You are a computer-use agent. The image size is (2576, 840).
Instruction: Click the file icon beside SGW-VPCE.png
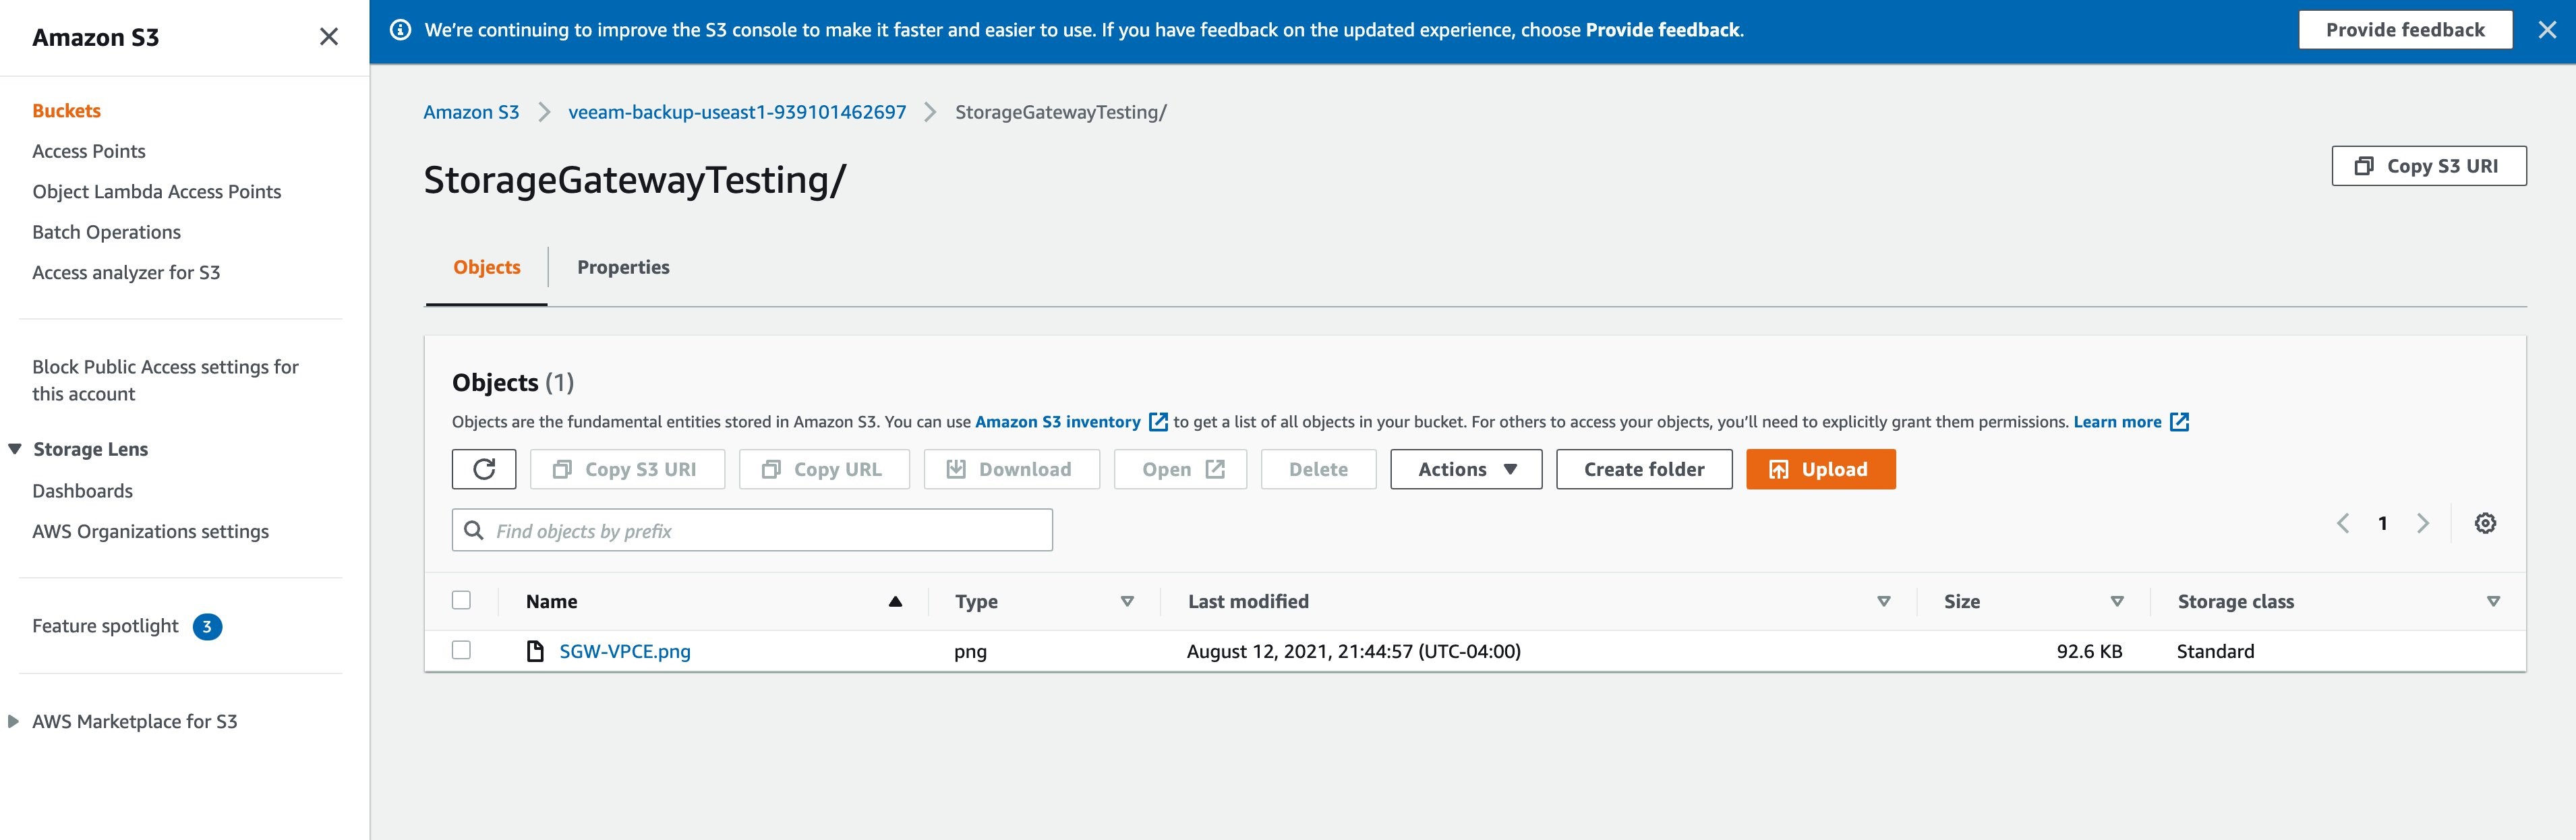(x=535, y=651)
